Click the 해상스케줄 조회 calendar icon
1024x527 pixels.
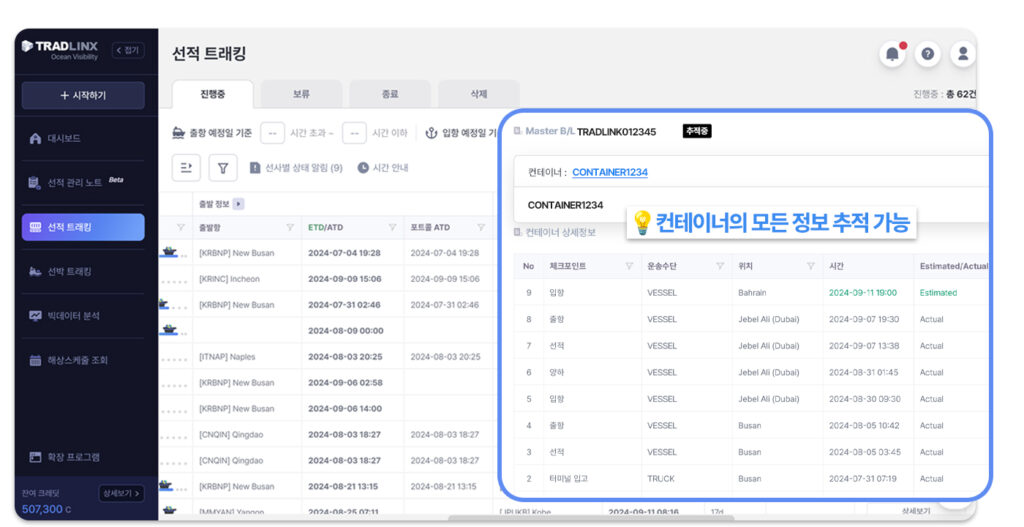(x=35, y=360)
